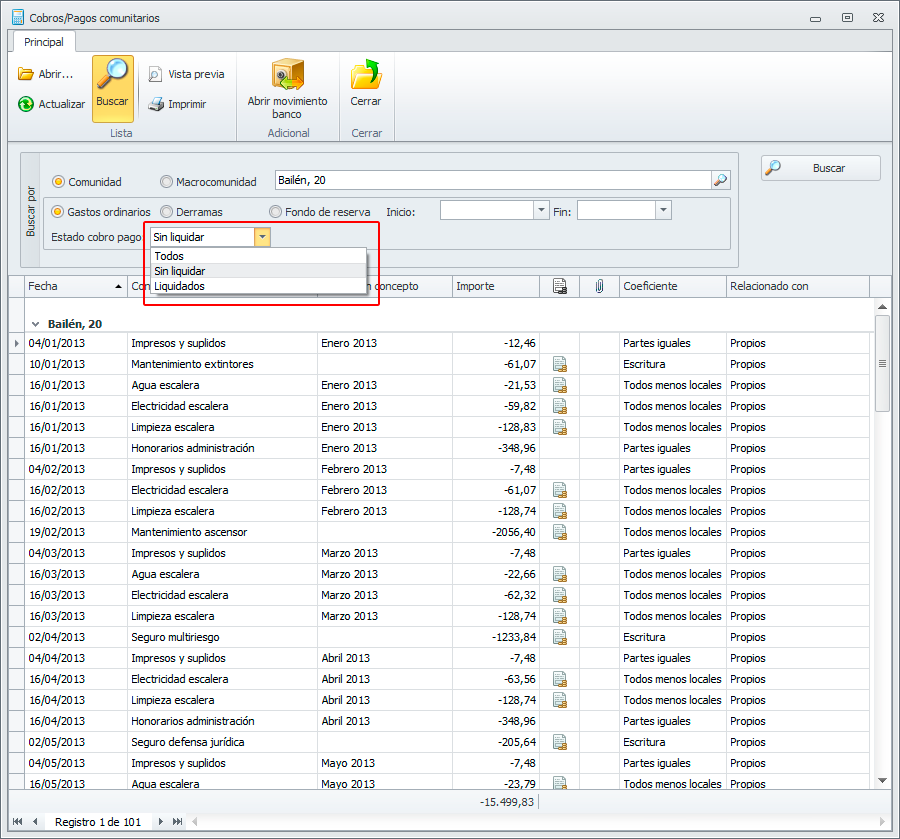Click the large Buscar ribbon button
900x839 pixels.
tap(113, 87)
